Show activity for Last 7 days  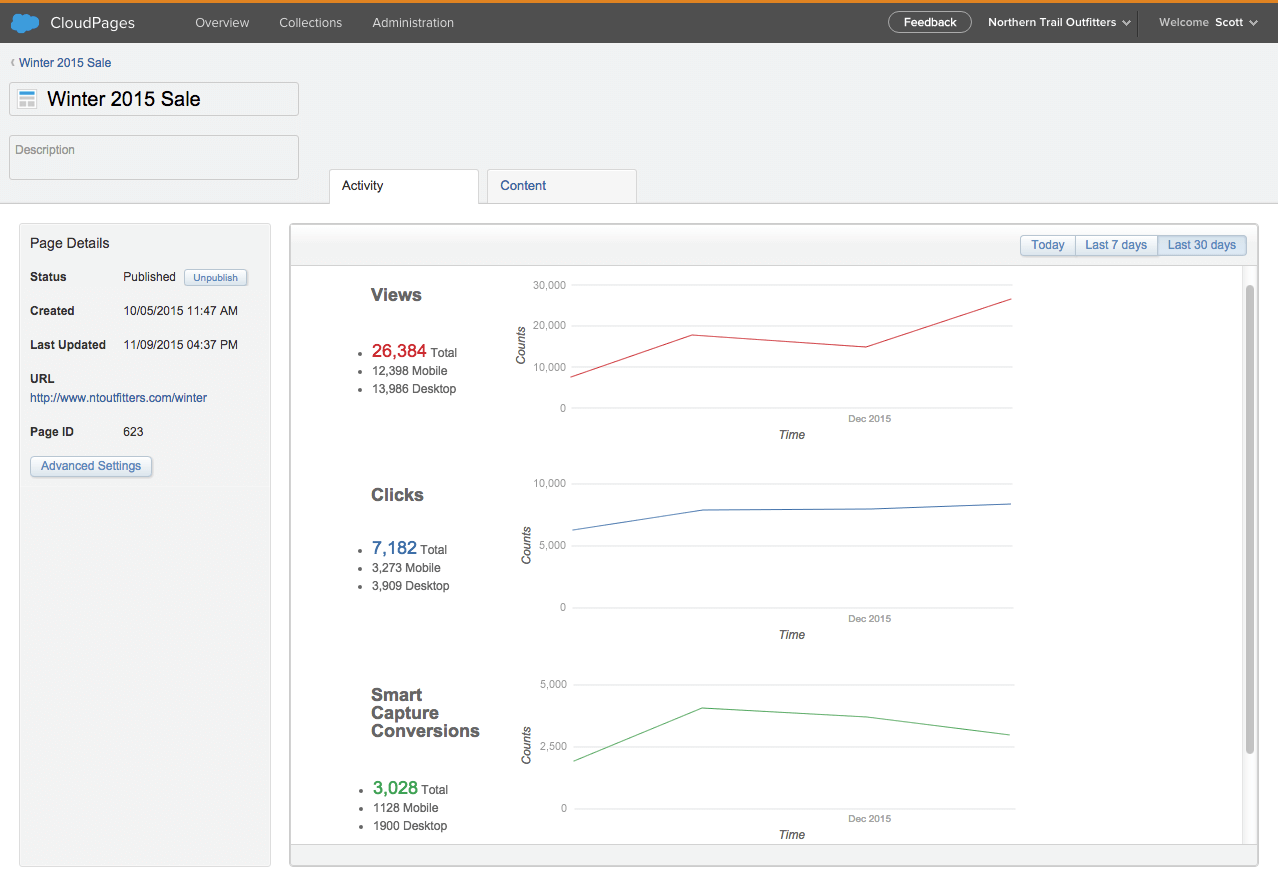[x=1116, y=245]
